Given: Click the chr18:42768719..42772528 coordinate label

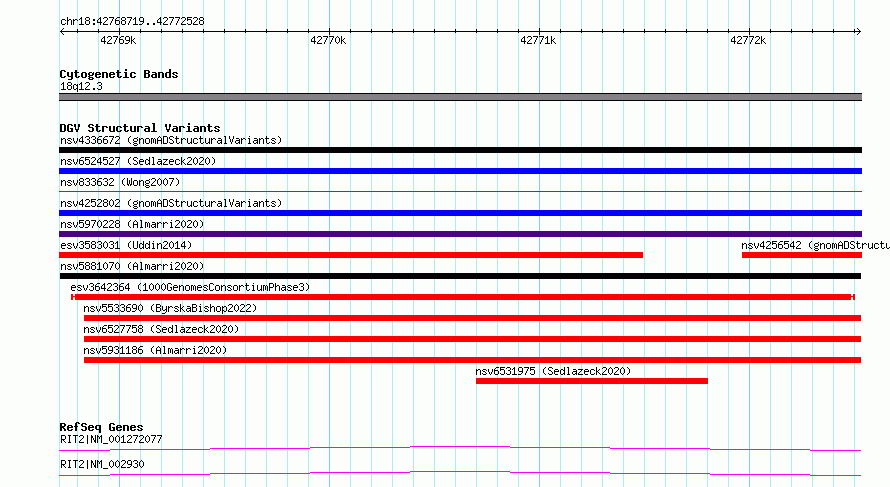Looking at the screenshot, I should (132, 22).
